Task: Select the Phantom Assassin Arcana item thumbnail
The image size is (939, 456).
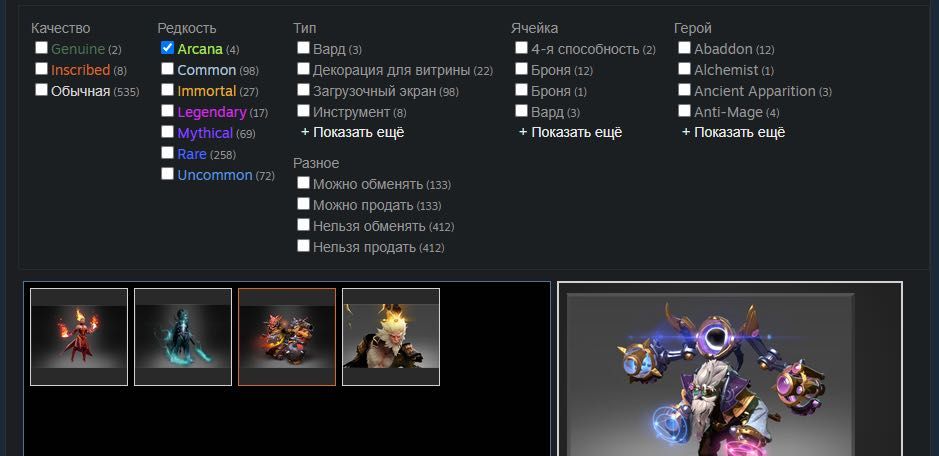Action: coord(183,337)
